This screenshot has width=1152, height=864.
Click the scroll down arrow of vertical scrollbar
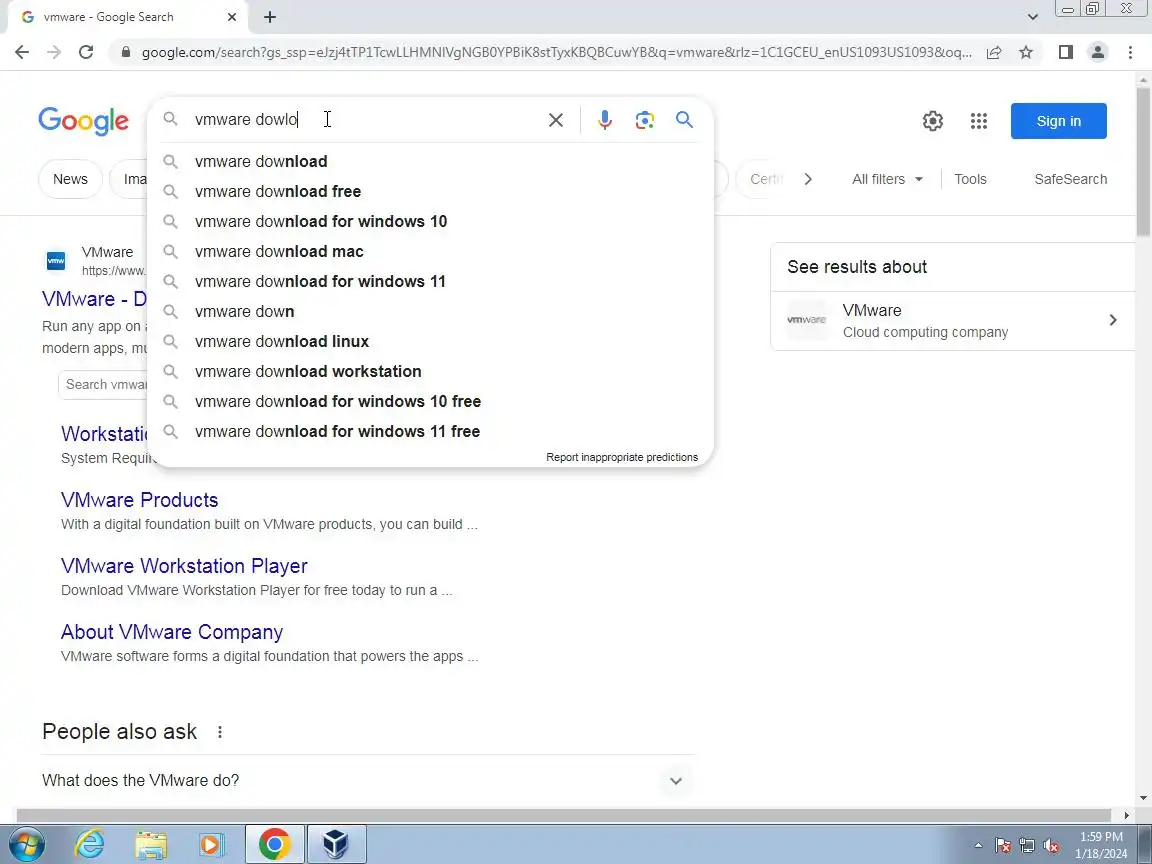tap(1144, 798)
